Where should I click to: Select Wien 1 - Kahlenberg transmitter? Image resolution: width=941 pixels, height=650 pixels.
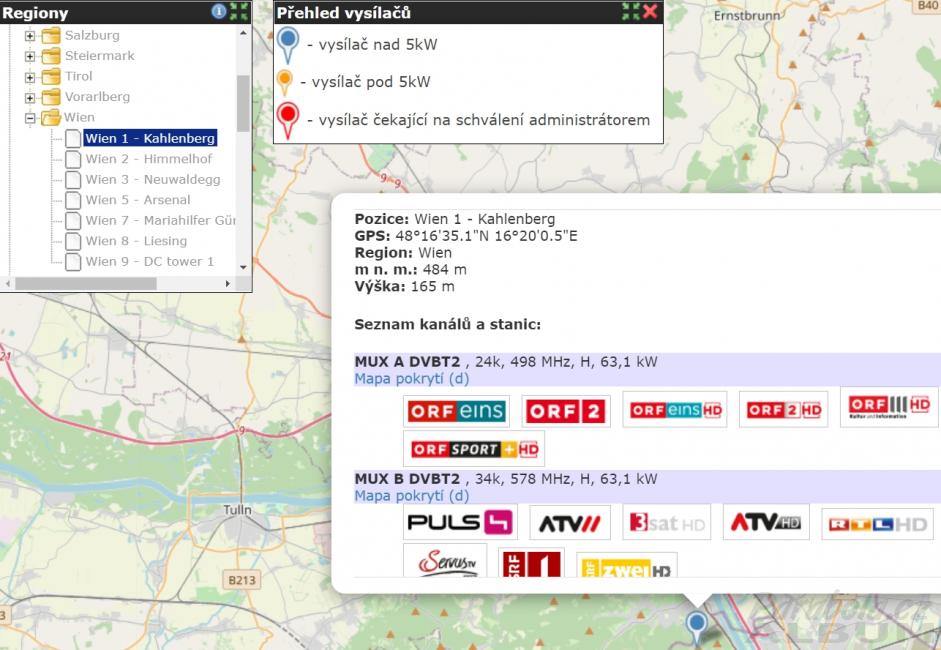click(150, 138)
